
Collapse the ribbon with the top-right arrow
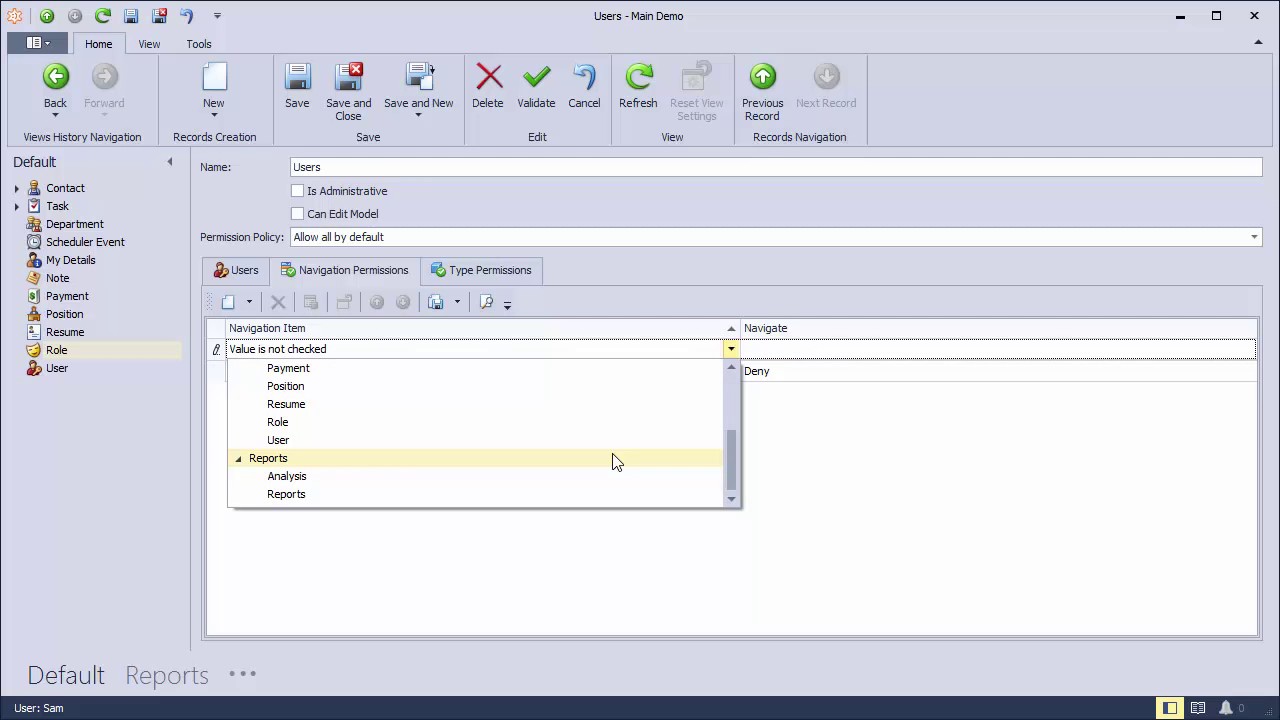[x=1258, y=42]
